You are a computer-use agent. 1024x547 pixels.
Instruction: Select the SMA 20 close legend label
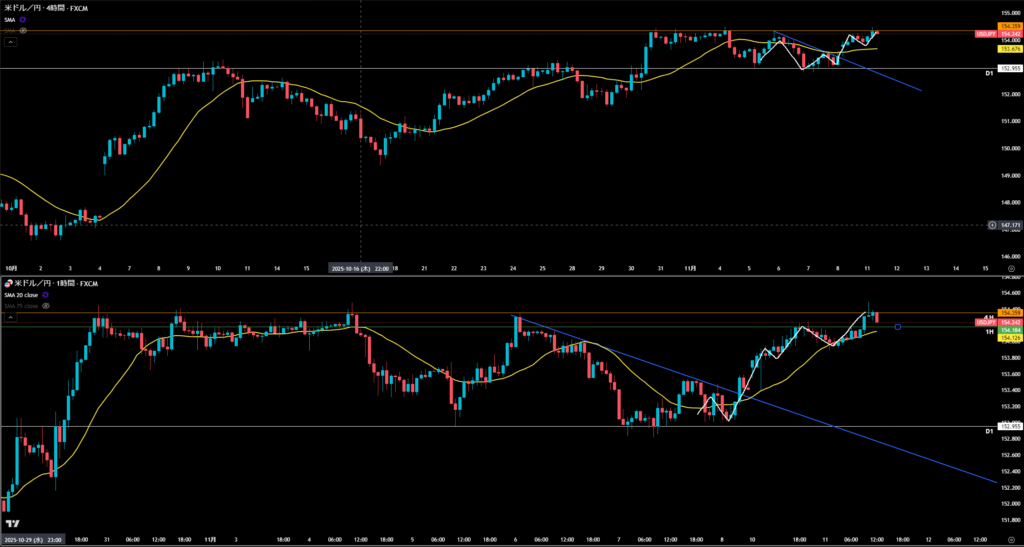pyautogui.click(x=22, y=296)
